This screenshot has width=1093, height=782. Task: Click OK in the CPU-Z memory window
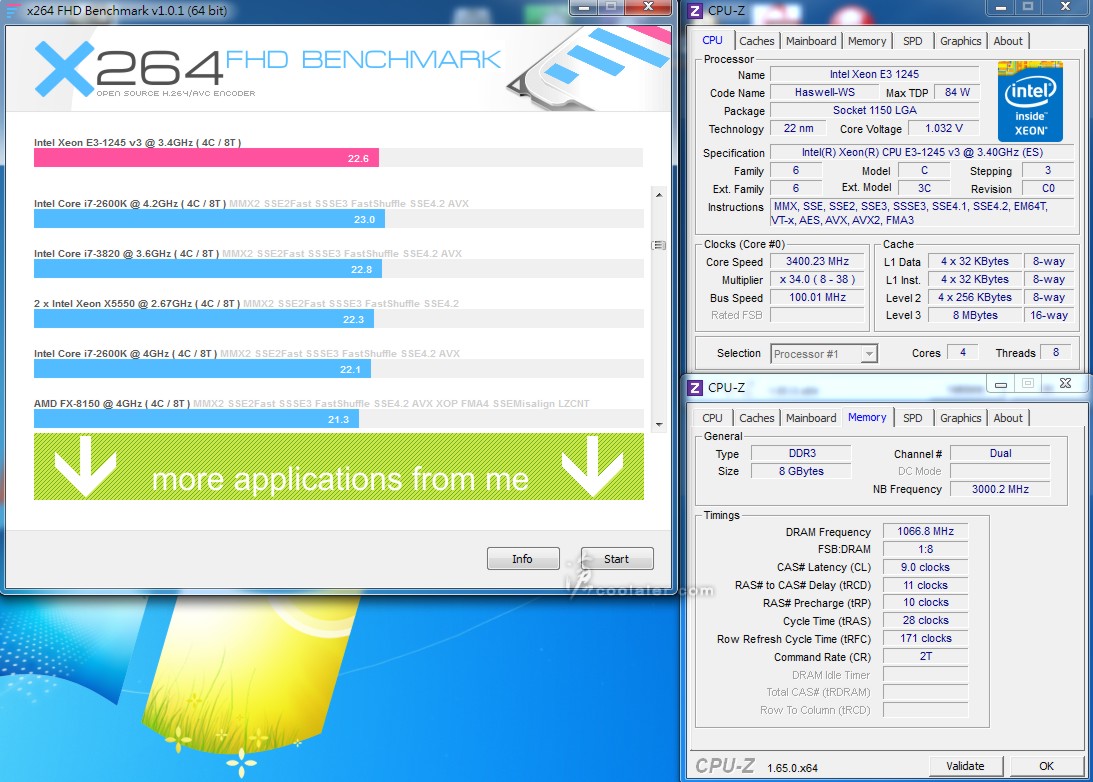1046,766
